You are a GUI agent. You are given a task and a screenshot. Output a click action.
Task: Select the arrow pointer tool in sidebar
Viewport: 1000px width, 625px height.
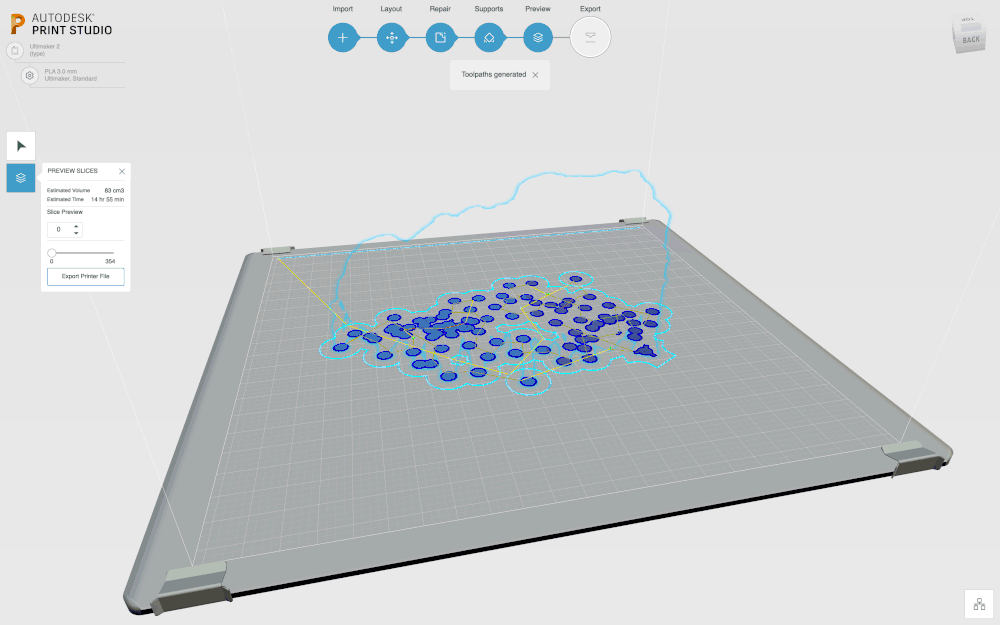click(20, 145)
